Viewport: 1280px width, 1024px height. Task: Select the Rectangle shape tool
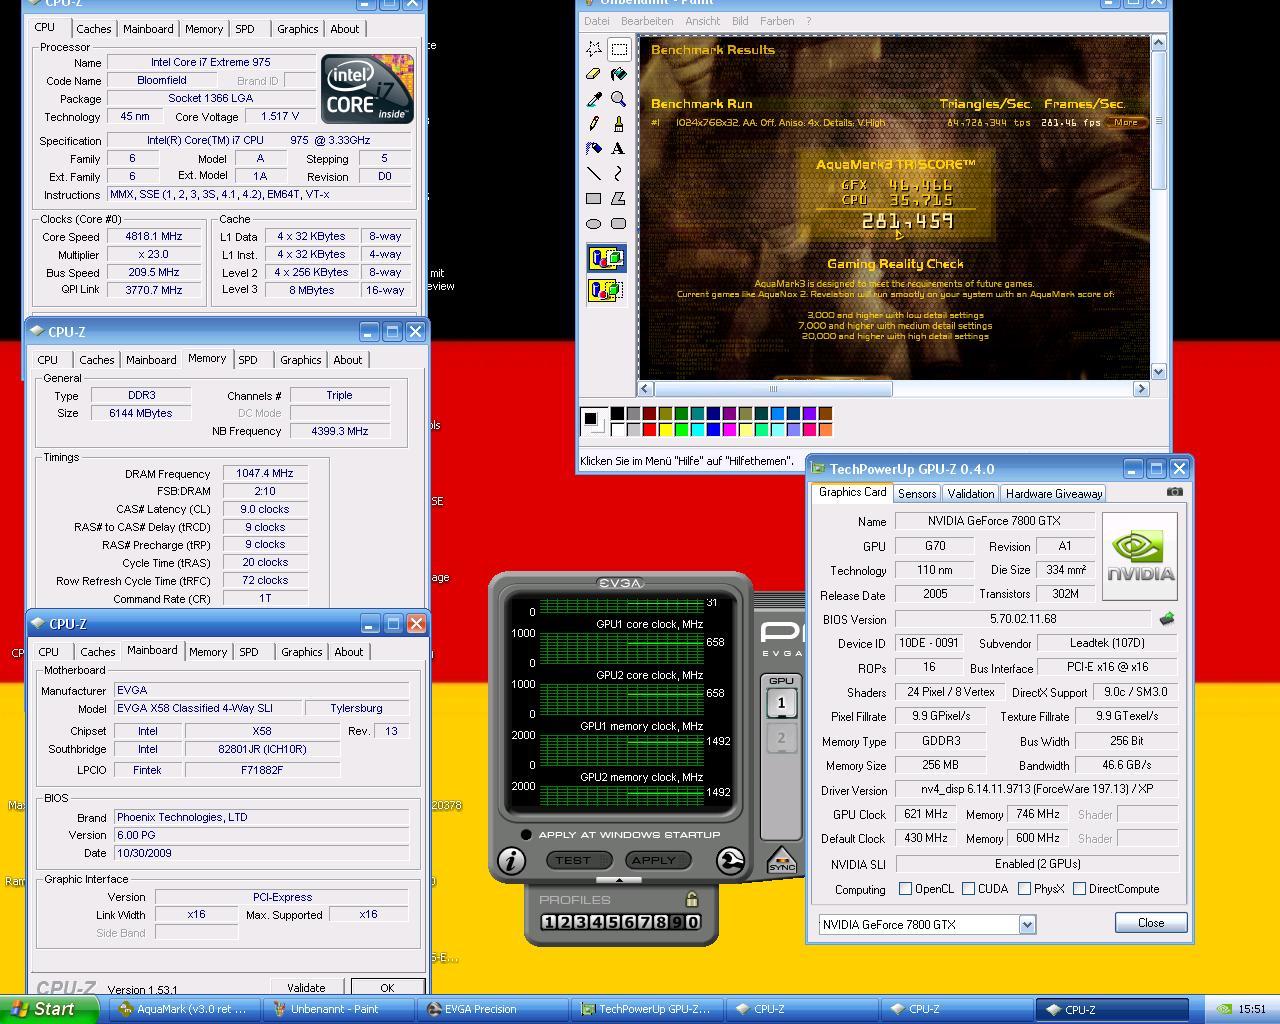pyautogui.click(x=594, y=199)
